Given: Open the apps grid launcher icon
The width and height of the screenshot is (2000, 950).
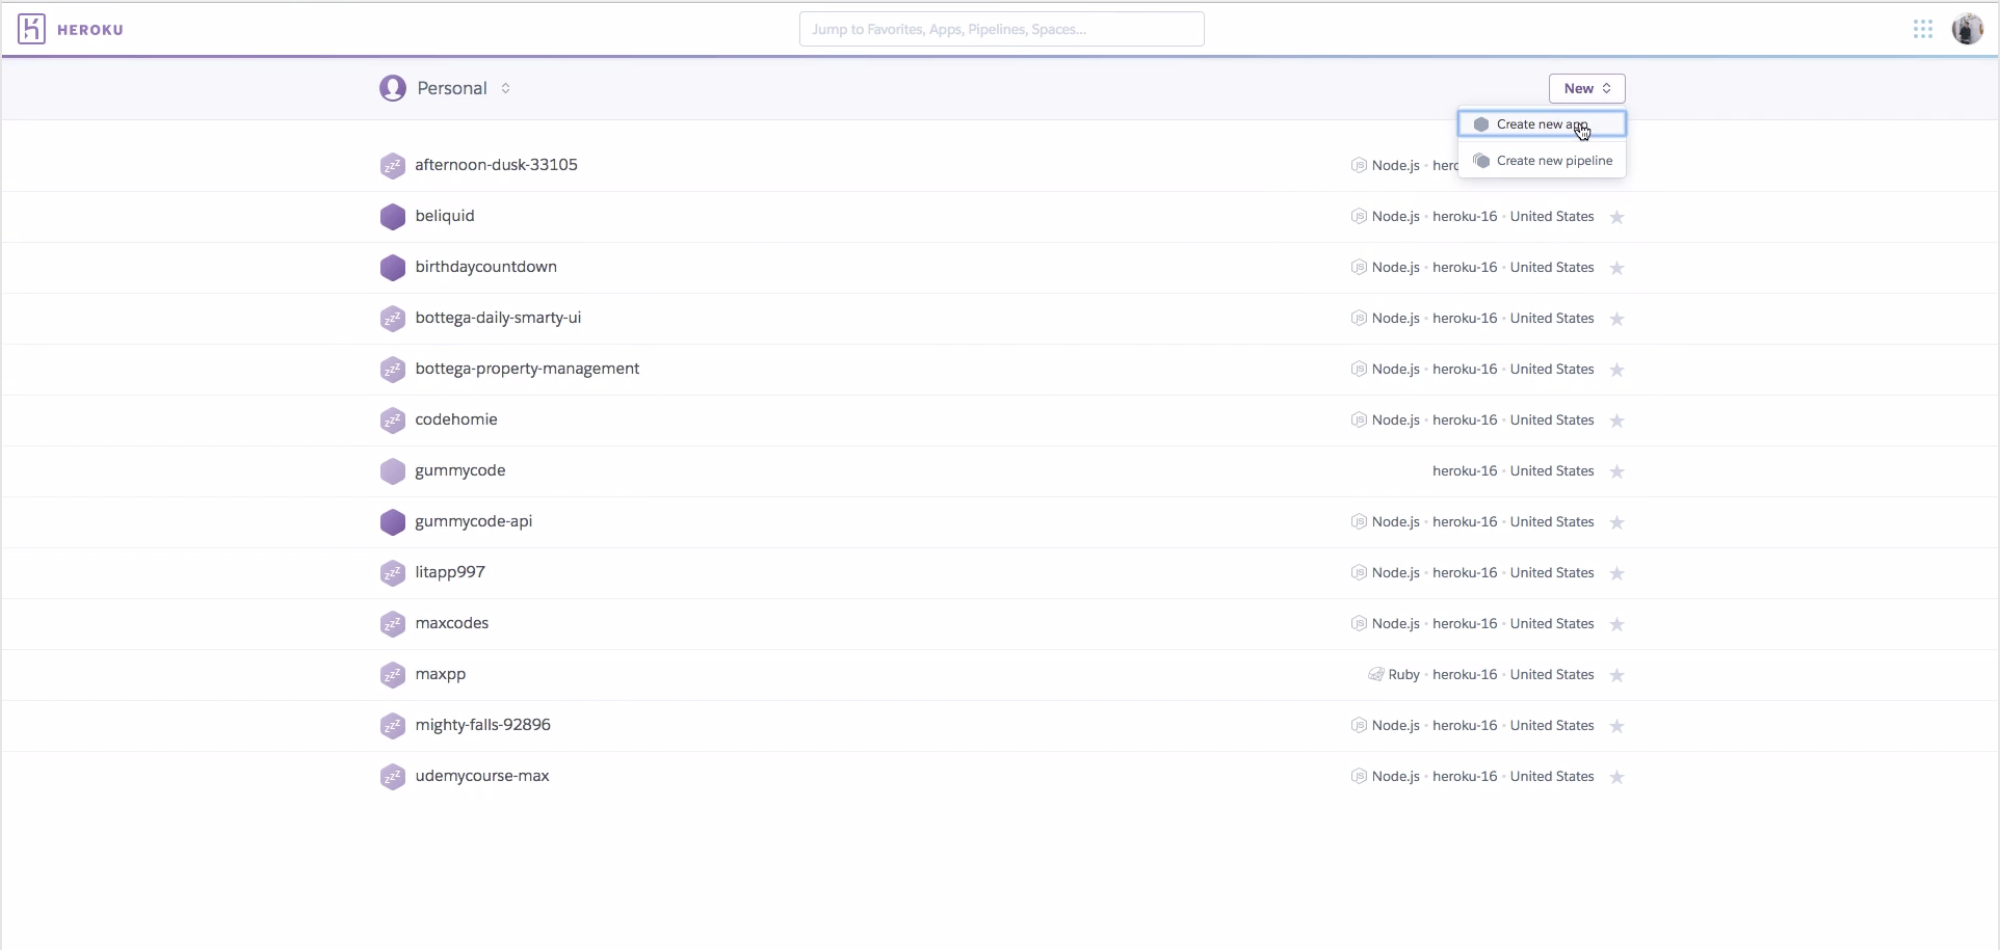Looking at the screenshot, I should coord(1922,29).
